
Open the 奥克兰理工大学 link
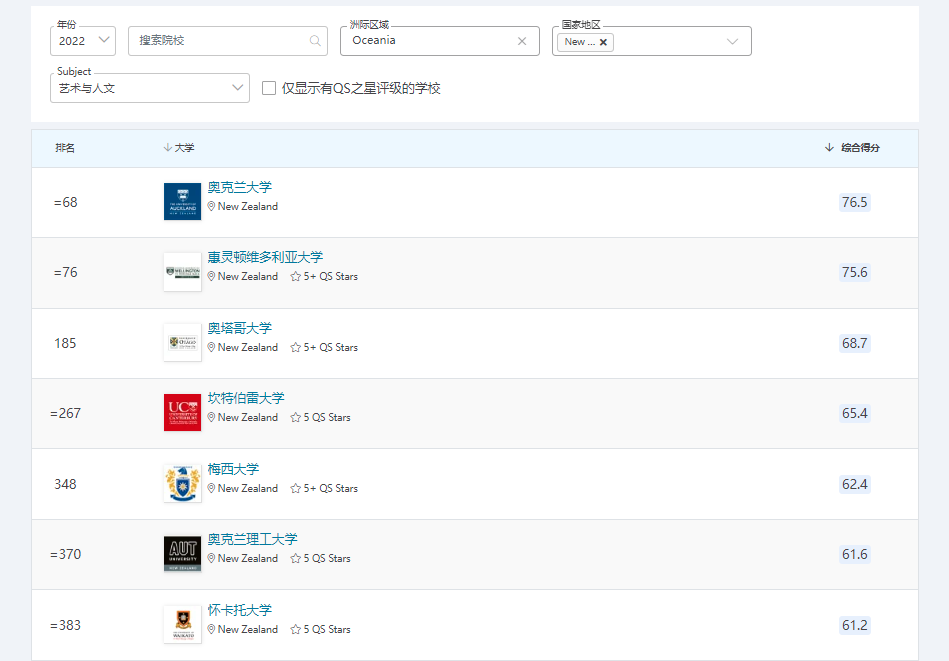252,539
